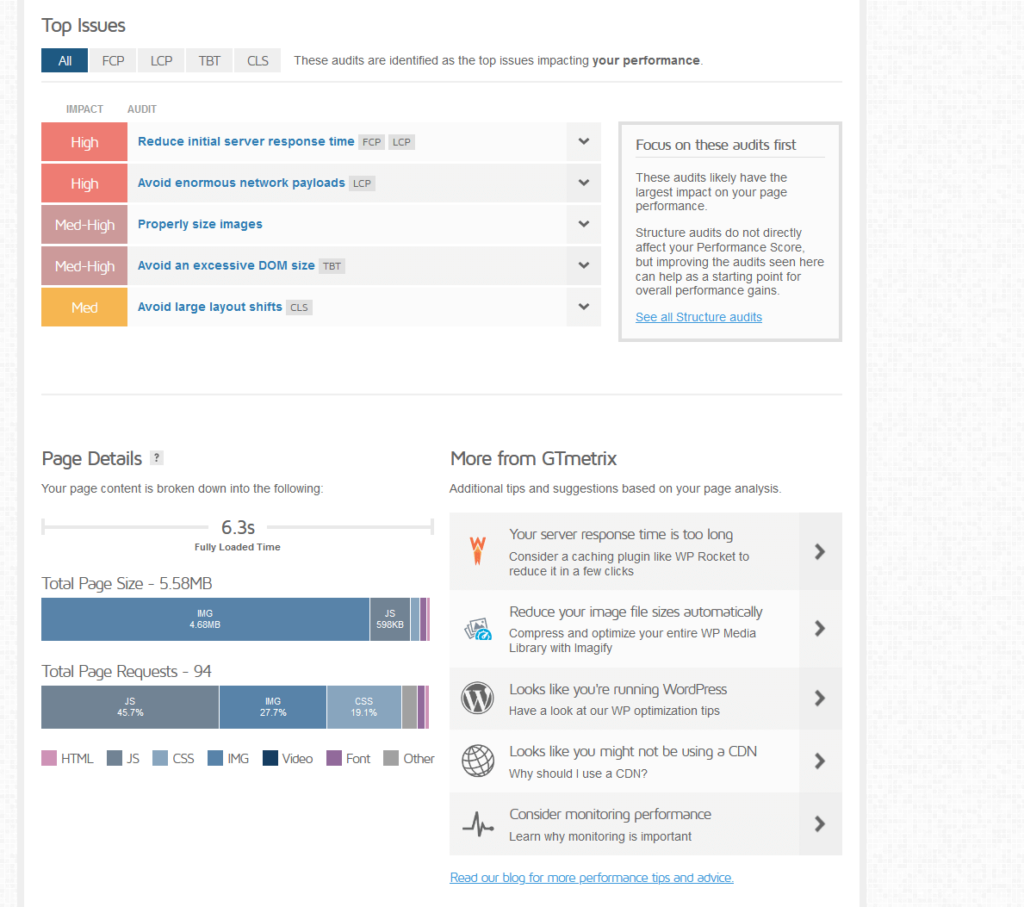
Task: Click the WordPress logo icon
Action: click(478, 698)
